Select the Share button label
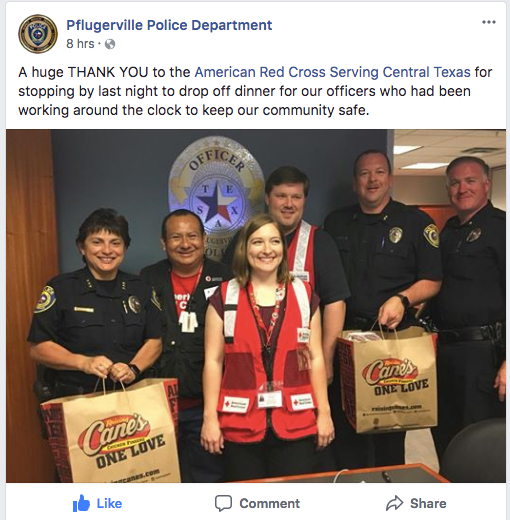 [428, 503]
